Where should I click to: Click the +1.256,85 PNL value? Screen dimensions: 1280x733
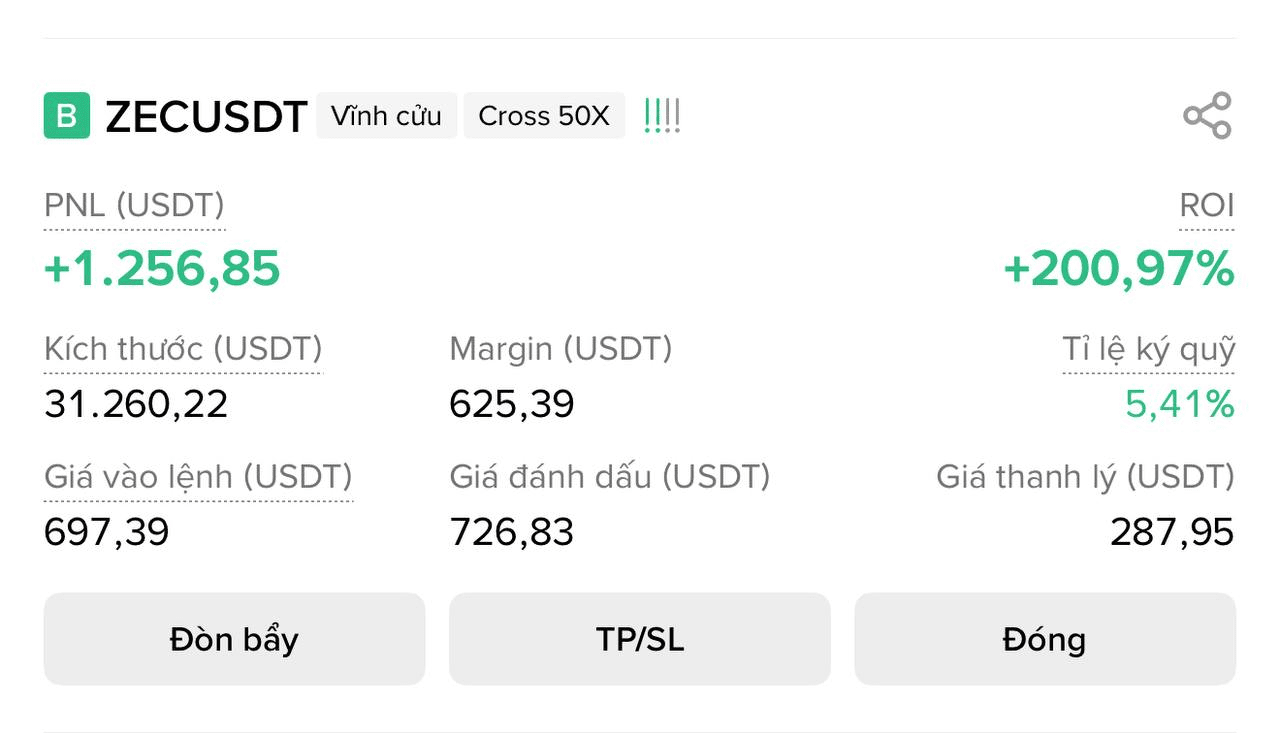click(x=162, y=269)
